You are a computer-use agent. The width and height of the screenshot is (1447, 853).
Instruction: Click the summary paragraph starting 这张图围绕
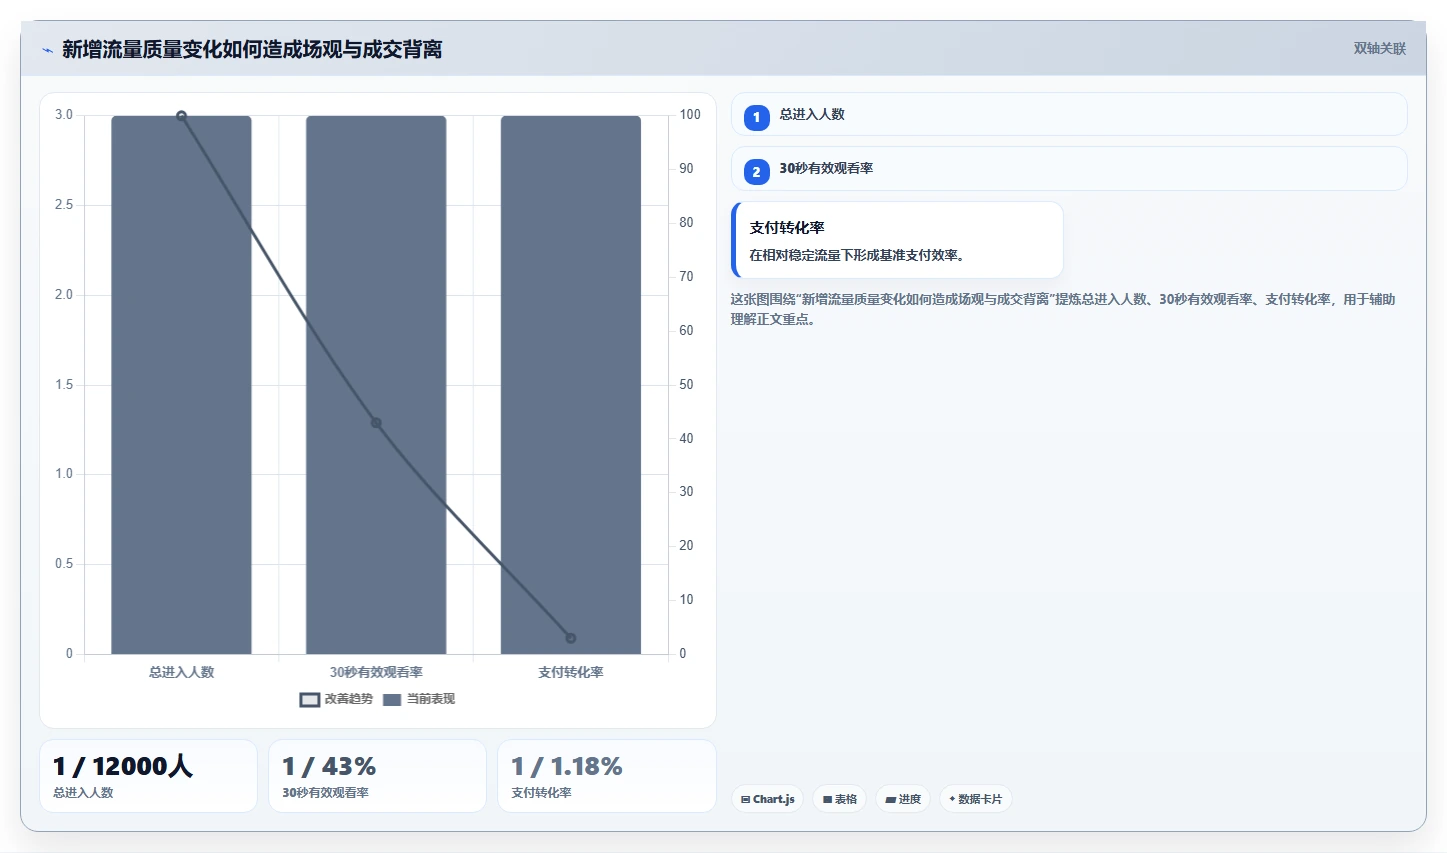[x=1063, y=309]
